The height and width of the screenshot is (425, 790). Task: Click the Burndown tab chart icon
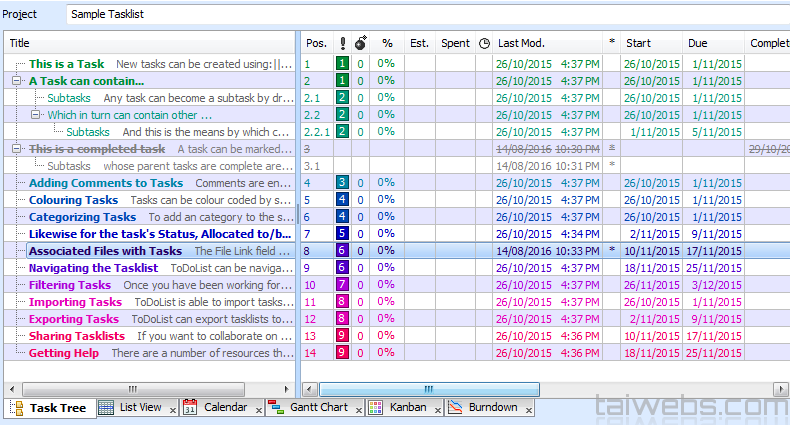pyautogui.click(x=454, y=407)
